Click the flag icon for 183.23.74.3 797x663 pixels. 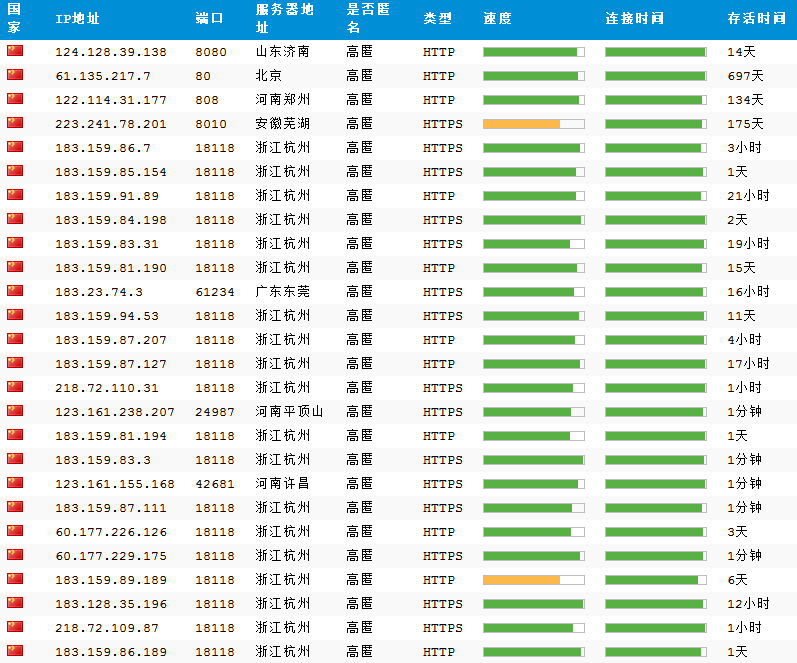(15, 291)
